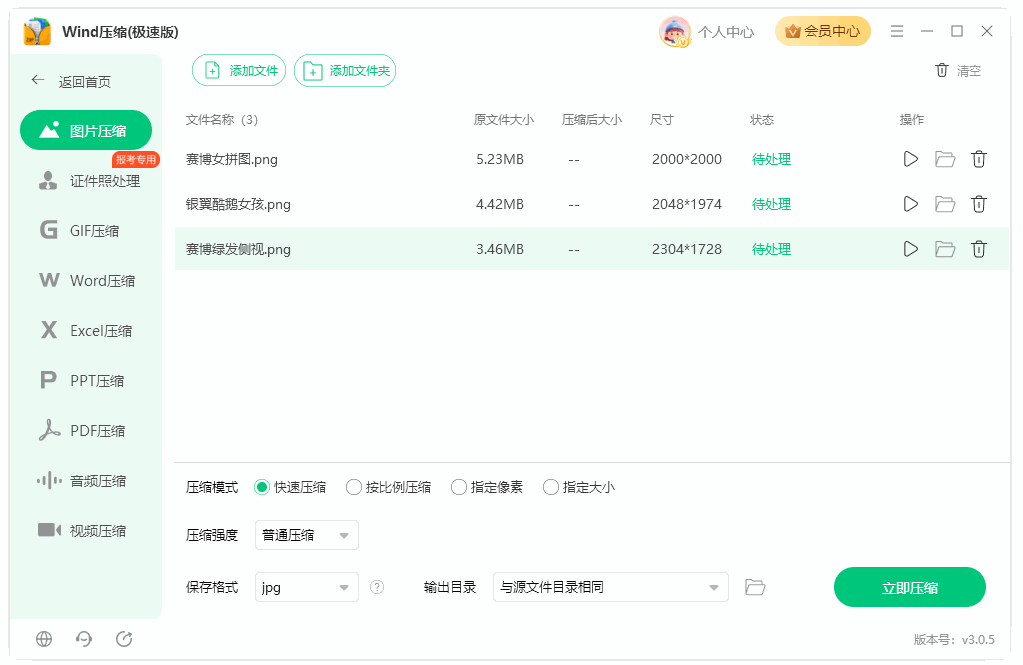Image resolution: width=1023 pixels, height=665 pixels.
Task: Click the user avatar icon
Action: click(x=675, y=31)
